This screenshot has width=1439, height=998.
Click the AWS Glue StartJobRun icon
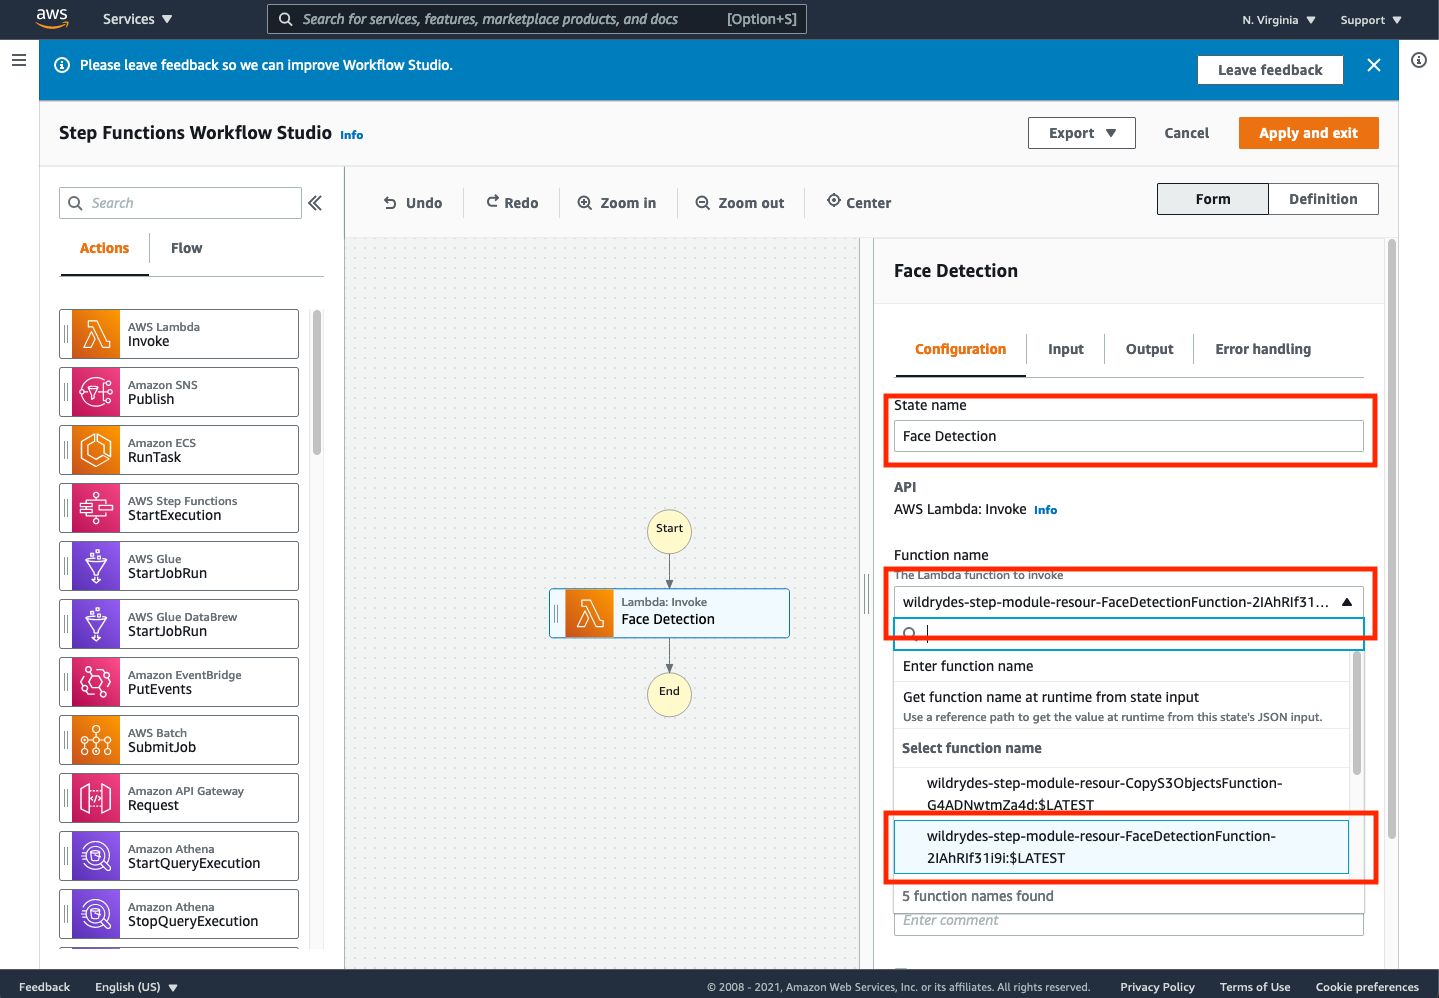tap(96, 566)
